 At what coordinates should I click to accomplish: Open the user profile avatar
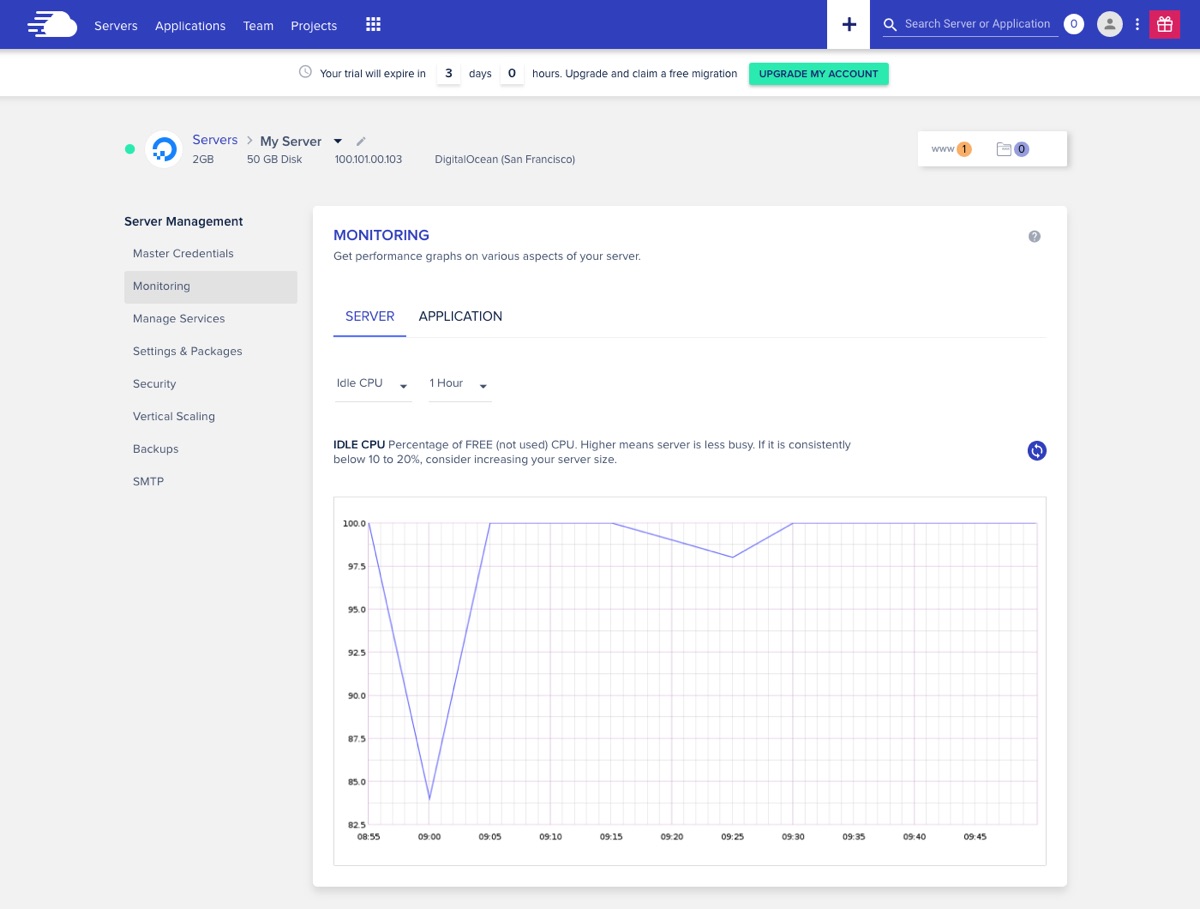click(x=1109, y=24)
